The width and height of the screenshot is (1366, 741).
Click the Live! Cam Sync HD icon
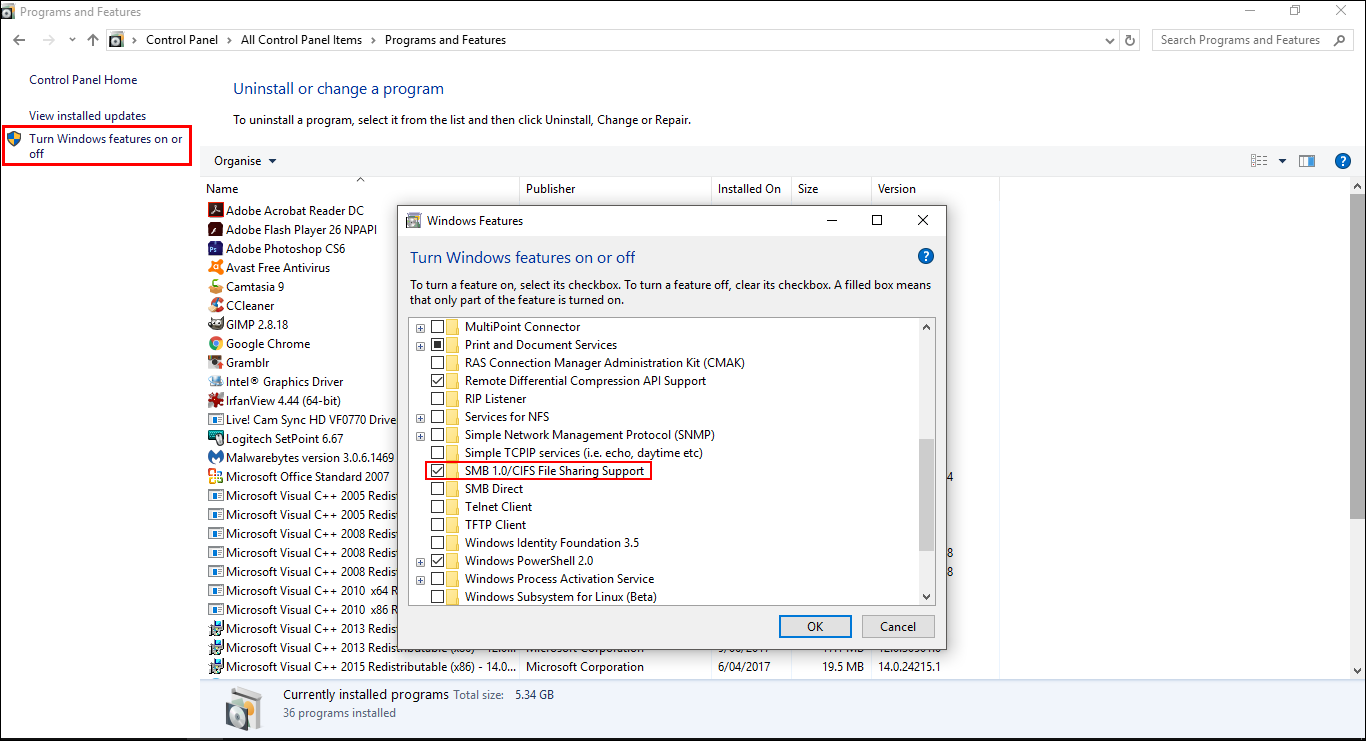(215, 420)
